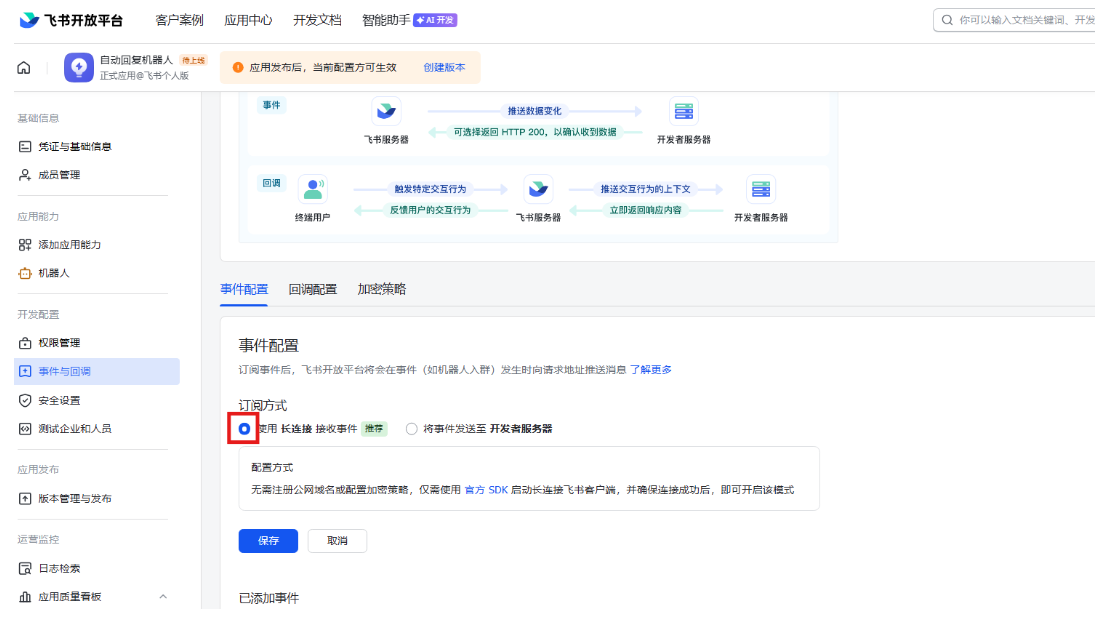Open 智能助手 in top navigation

click(x=386, y=20)
